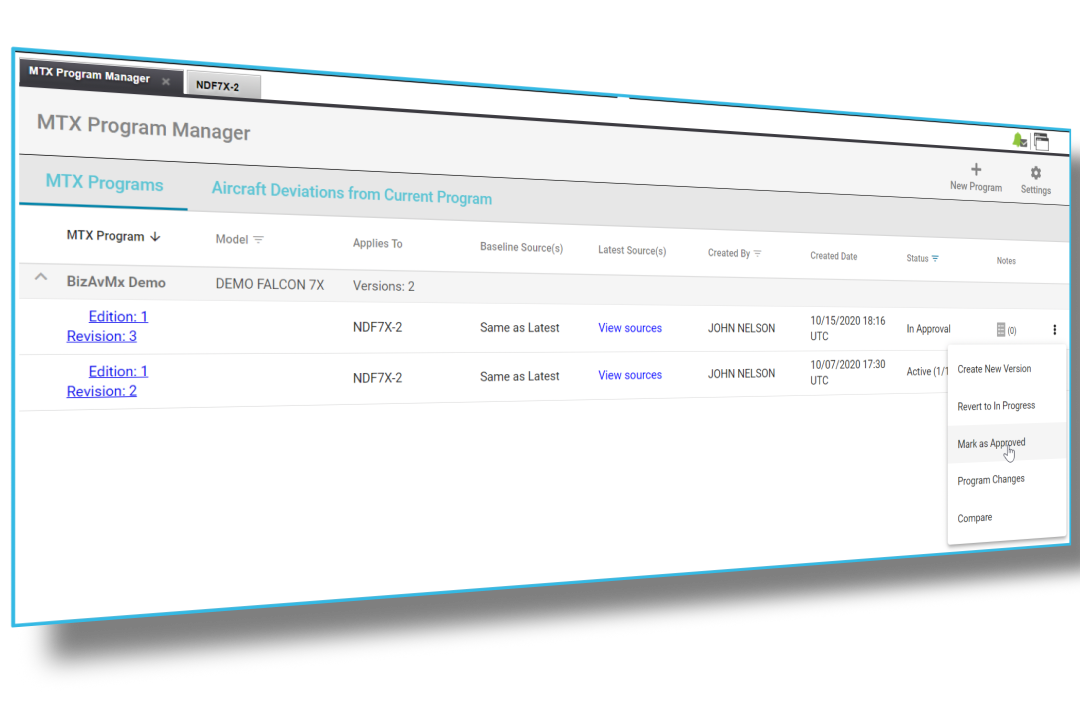
Task: Click the New Program plus icon
Action: coord(976,170)
